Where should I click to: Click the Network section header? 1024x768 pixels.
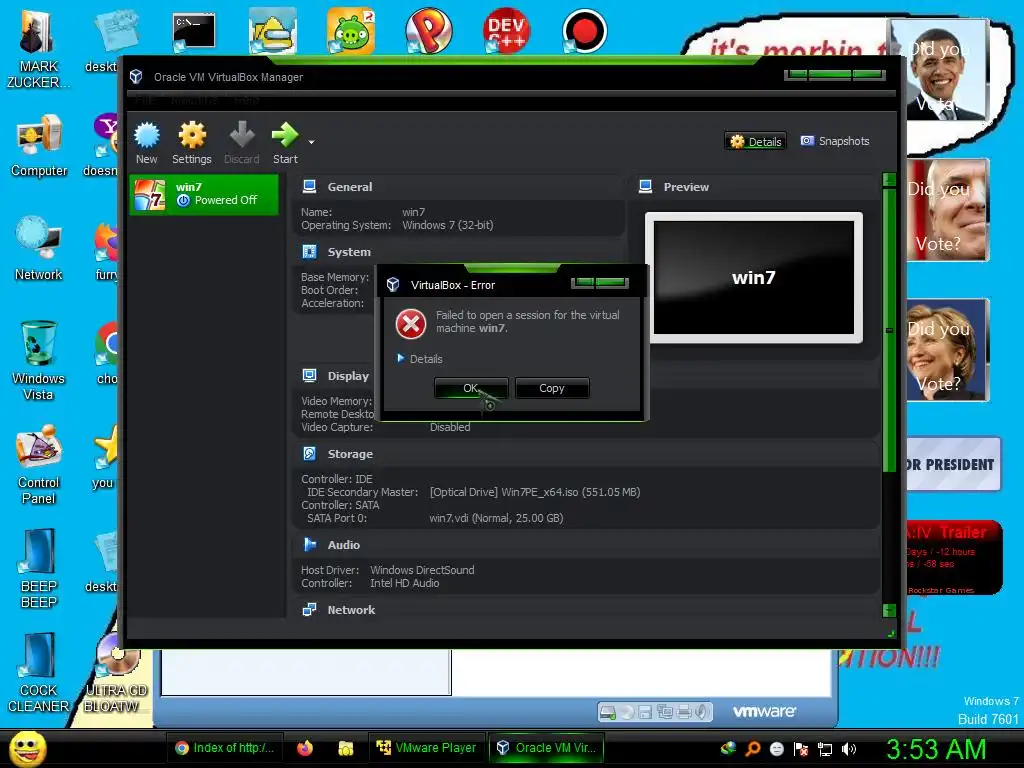pyautogui.click(x=351, y=610)
